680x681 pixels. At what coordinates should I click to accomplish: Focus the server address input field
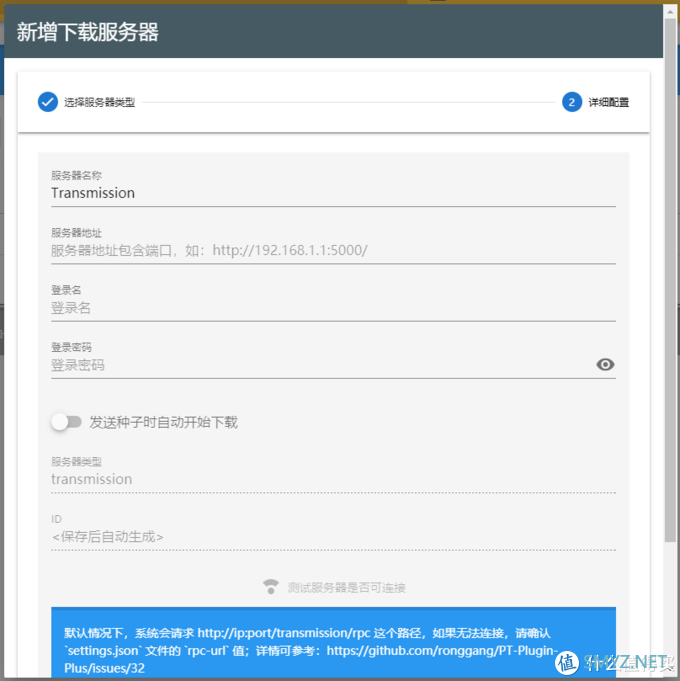pyautogui.click(x=333, y=251)
